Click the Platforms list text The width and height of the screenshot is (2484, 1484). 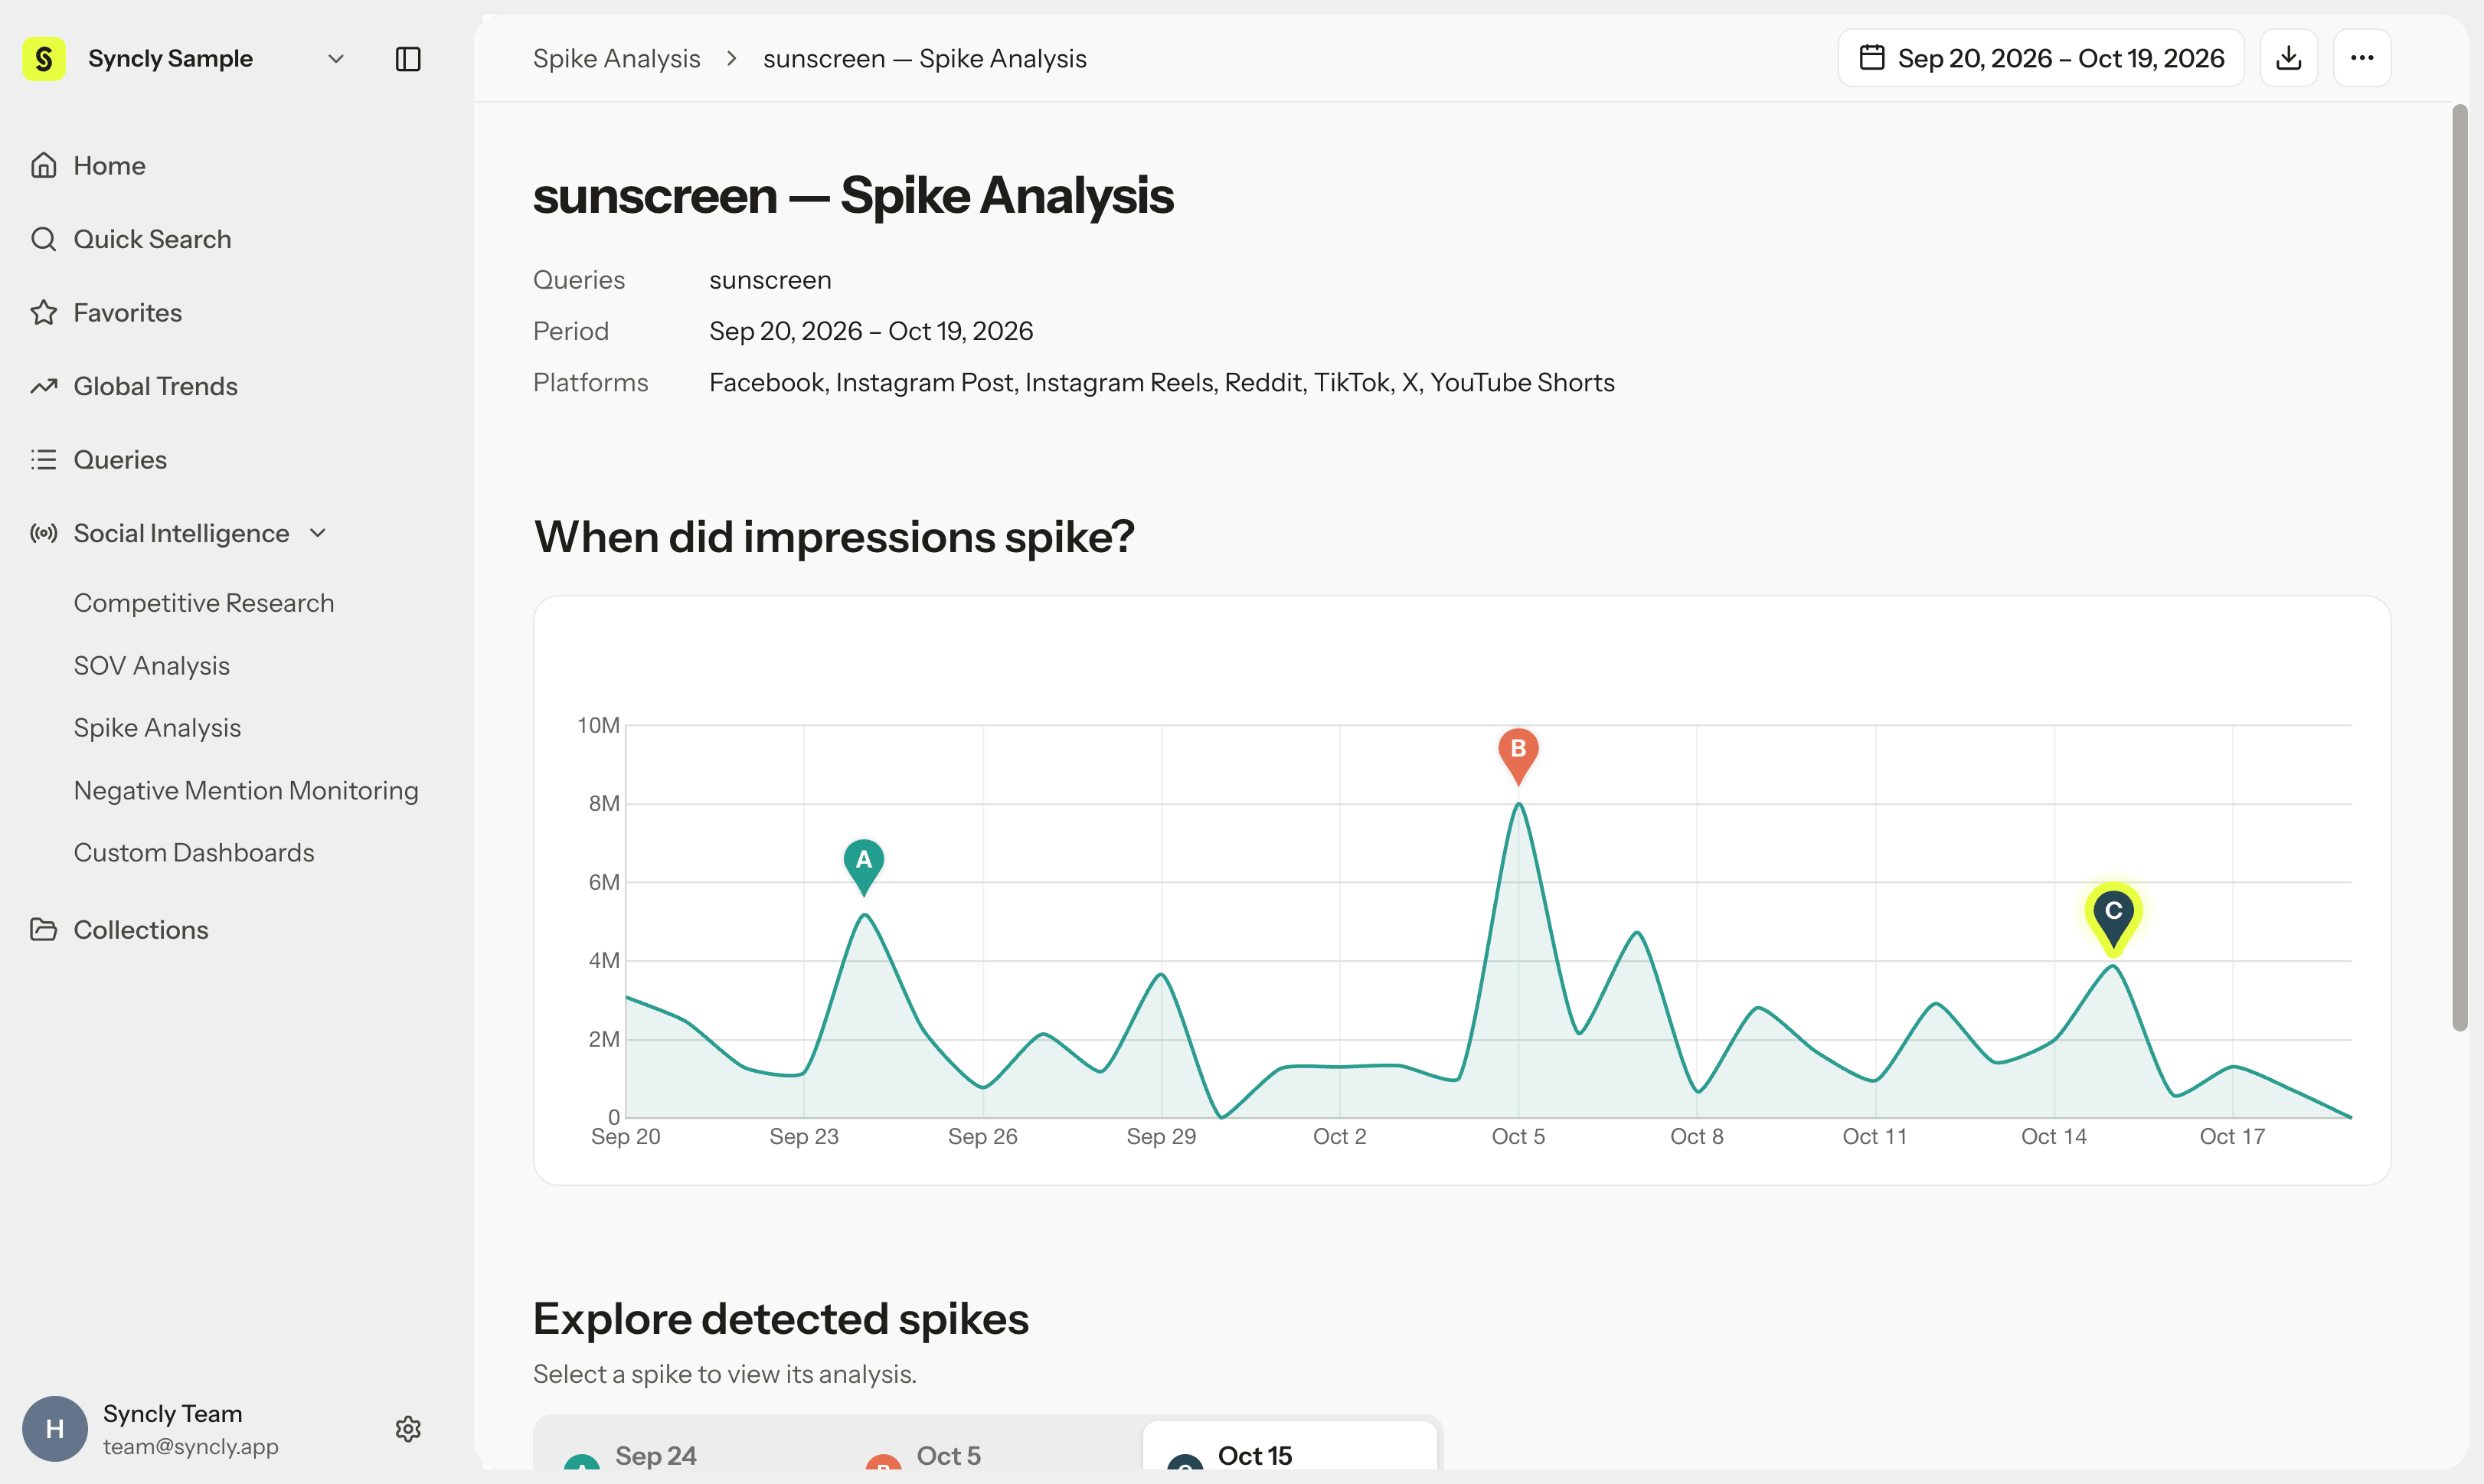(1162, 383)
